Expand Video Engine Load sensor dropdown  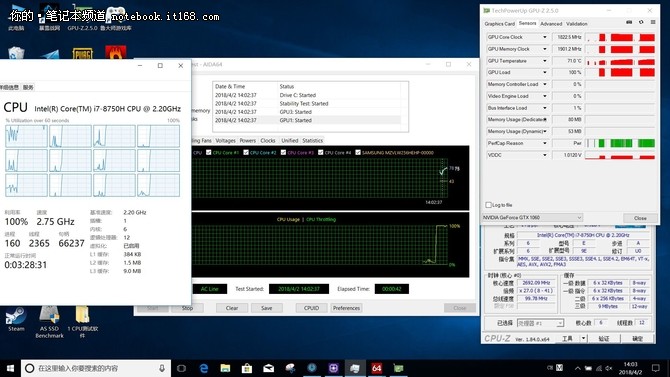(x=544, y=96)
